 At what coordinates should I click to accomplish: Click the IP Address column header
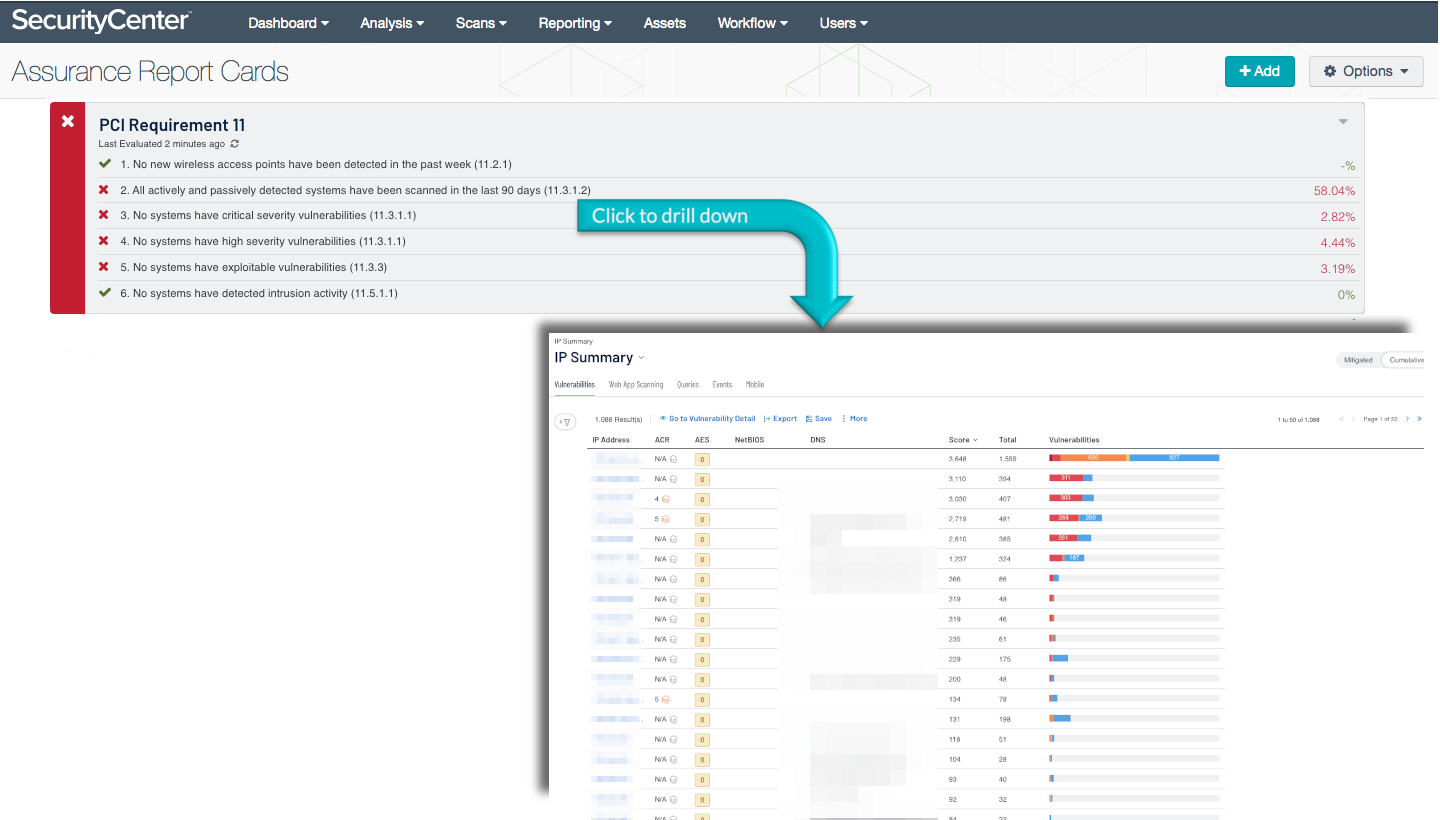(611, 440)
